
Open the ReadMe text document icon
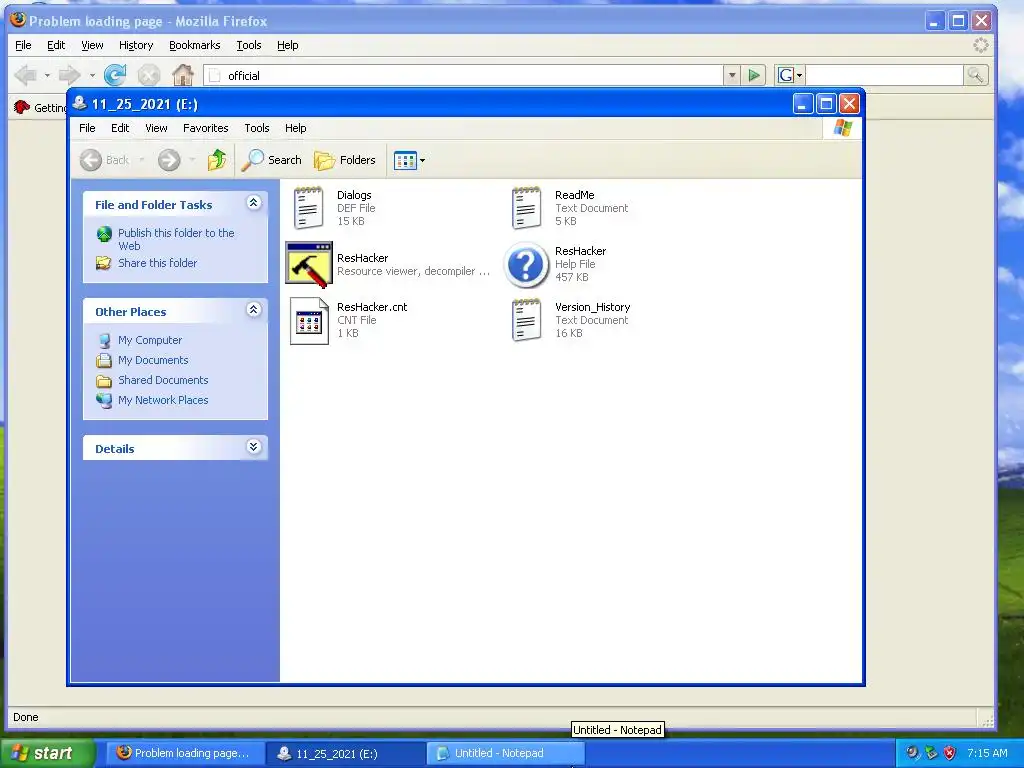coord(526,208)
